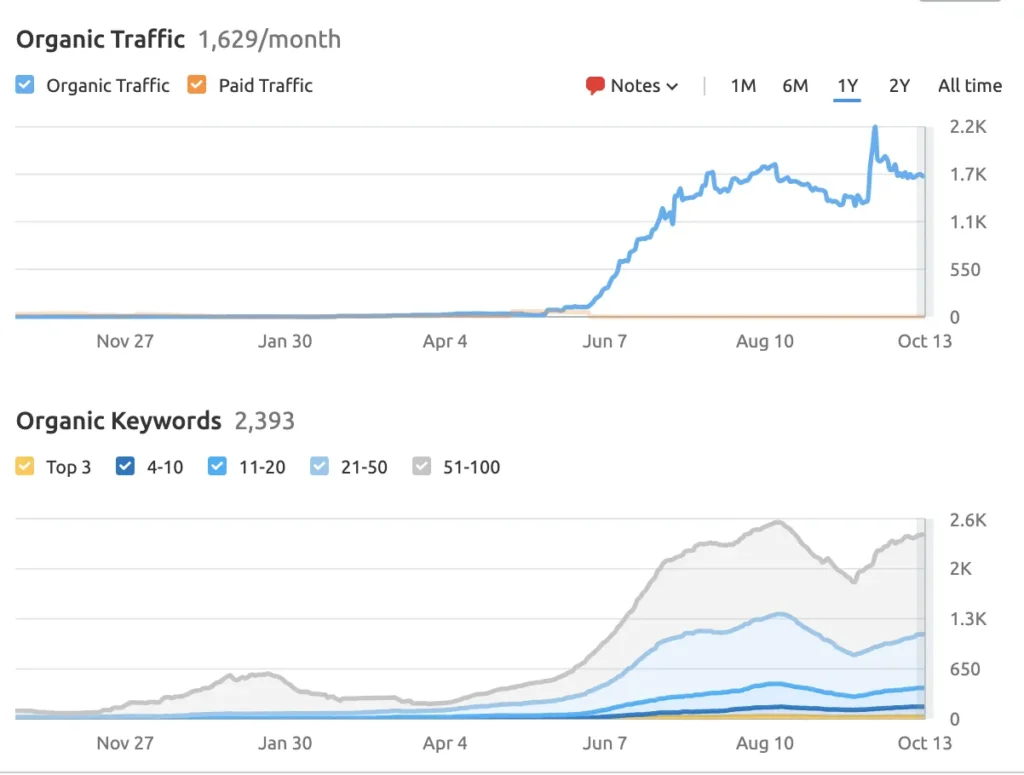This screenshot has width=1024, height=775.
Task: Switch to the 2Y time range
Action: (x=899, y=86)
